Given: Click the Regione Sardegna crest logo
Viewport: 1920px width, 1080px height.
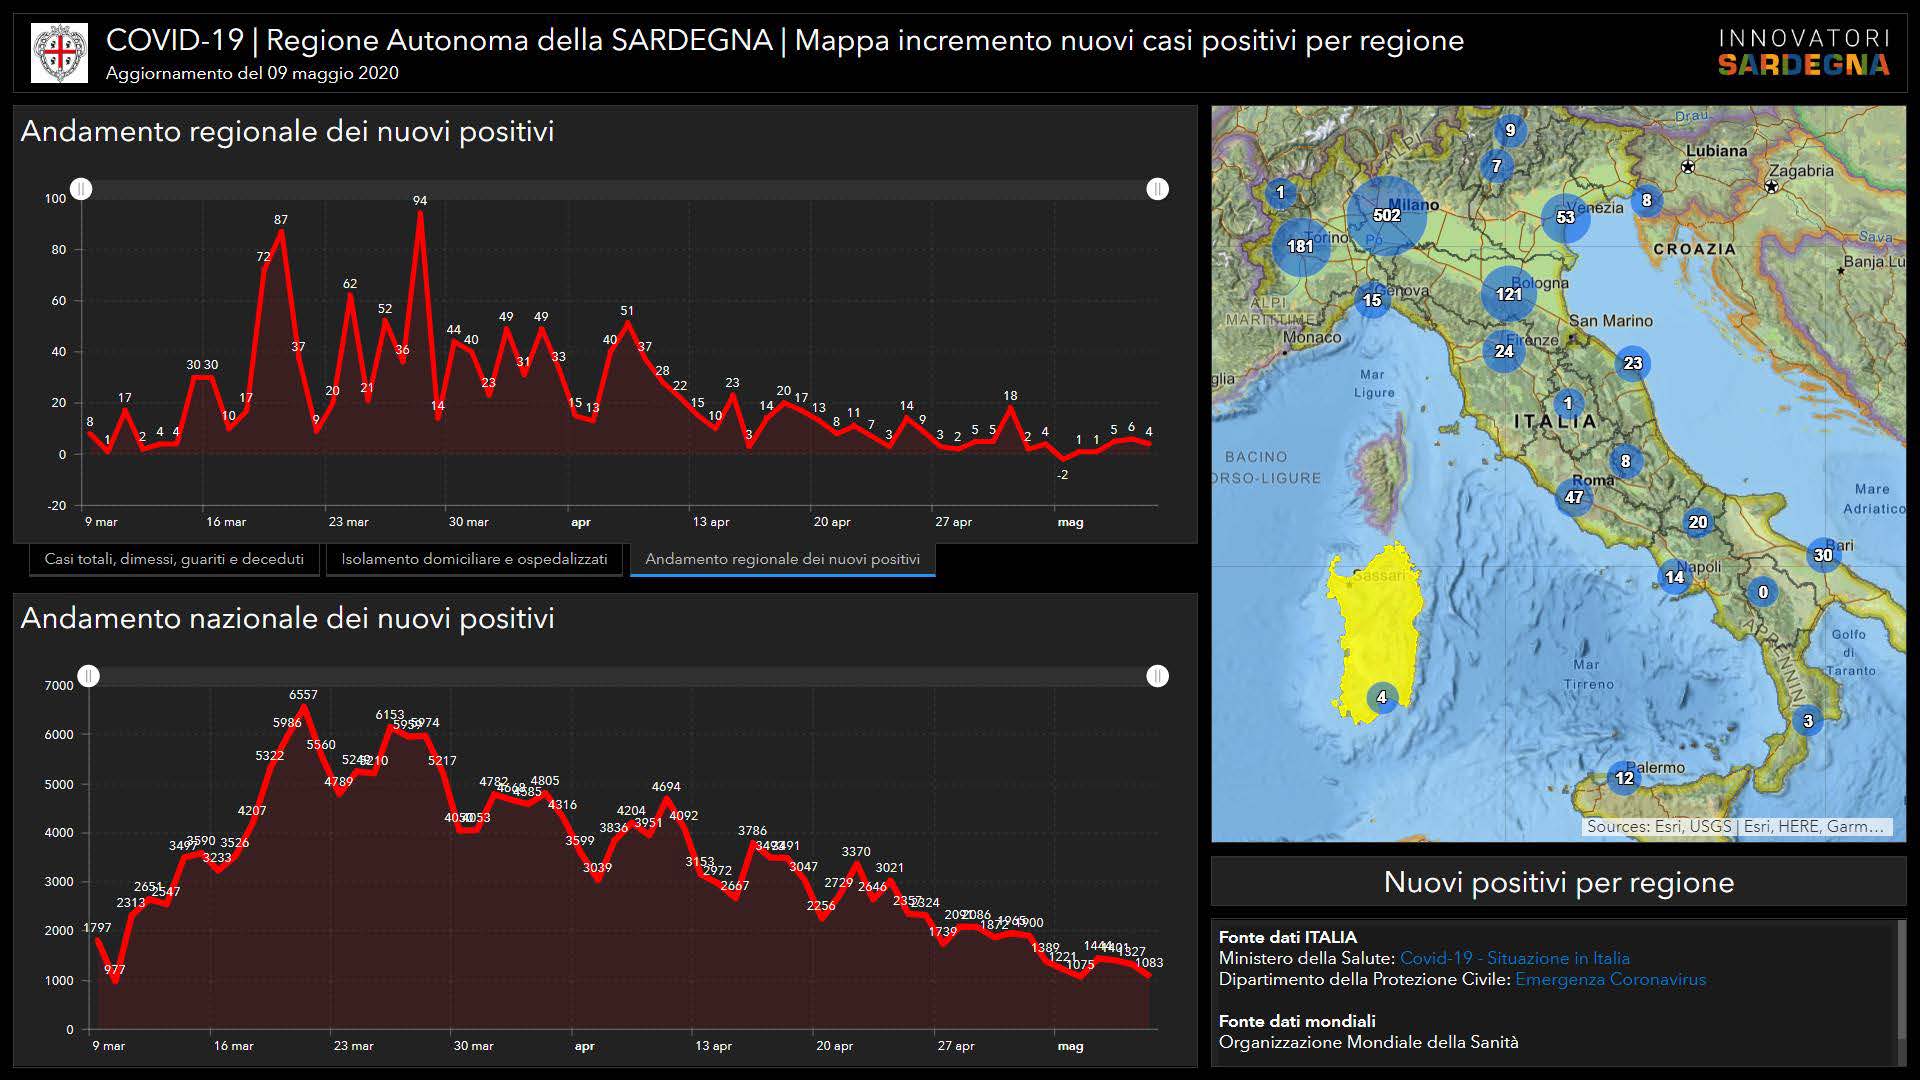Looking at the screenshot, I should click(x=59, y=53).
